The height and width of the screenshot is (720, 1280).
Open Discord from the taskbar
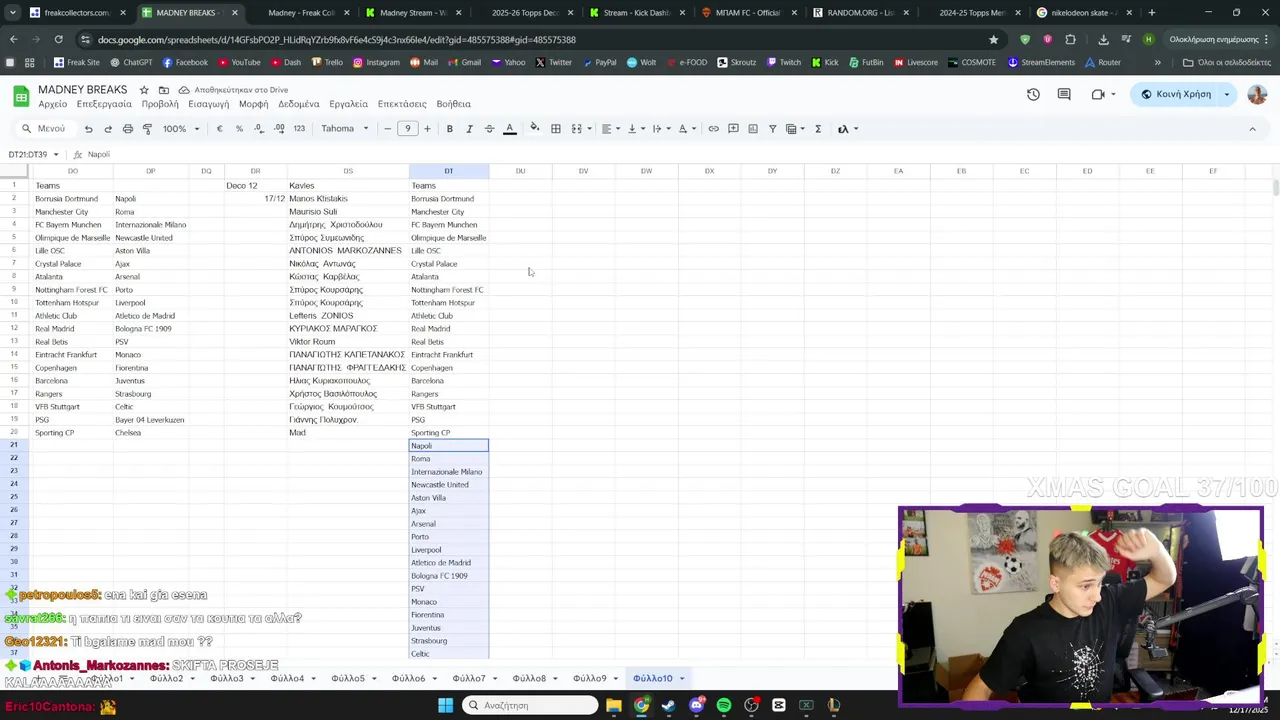pos(697,705)
